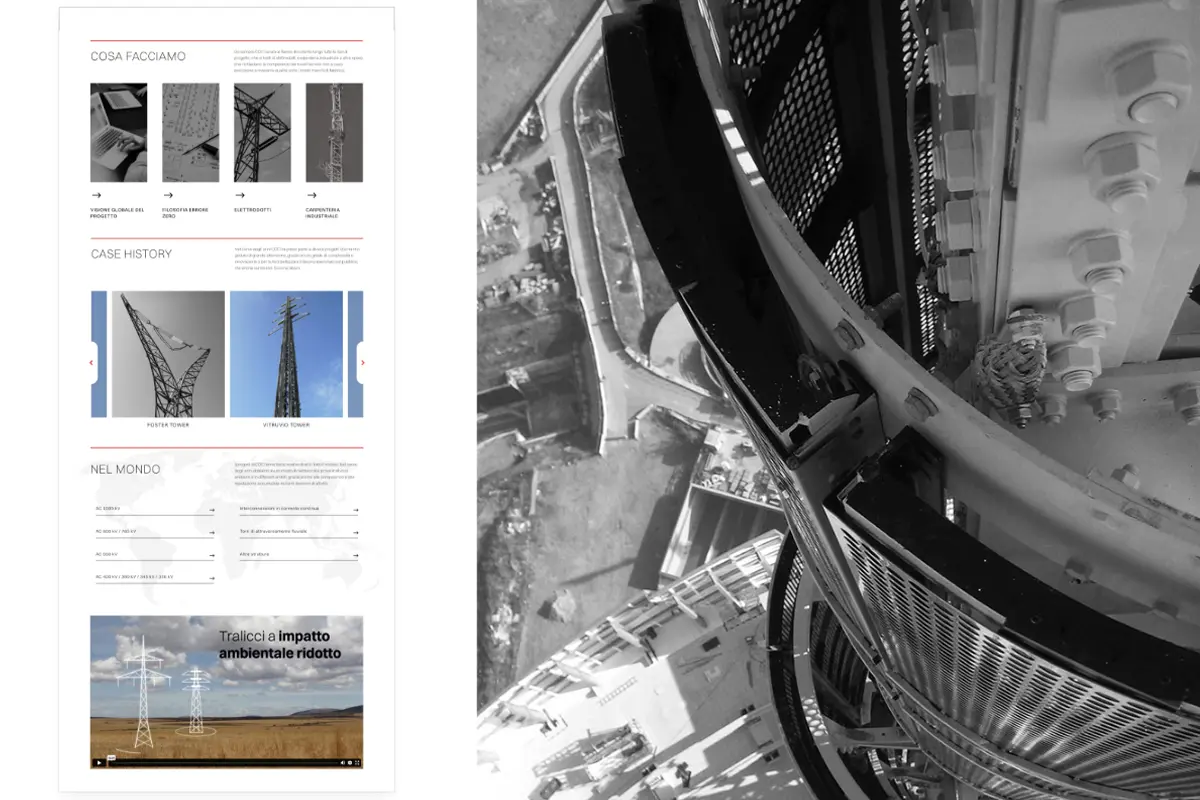Viewport: 1200px width, 800px height.
Task: Click the arrow on the AC 420 kV row
Action: 211,577
